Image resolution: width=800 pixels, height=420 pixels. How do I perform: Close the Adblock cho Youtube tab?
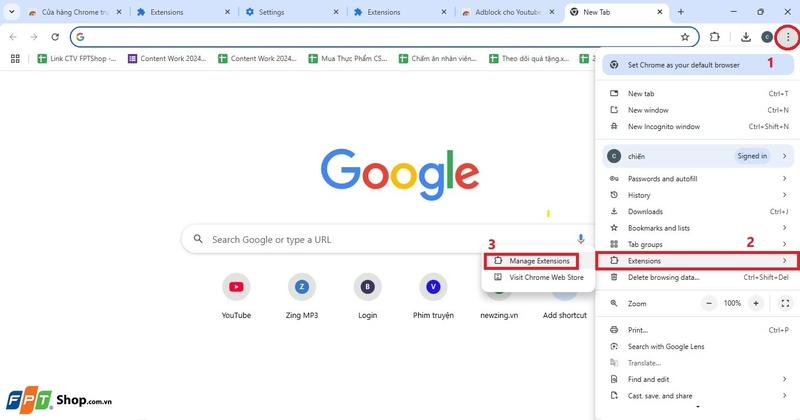(552, 12)
